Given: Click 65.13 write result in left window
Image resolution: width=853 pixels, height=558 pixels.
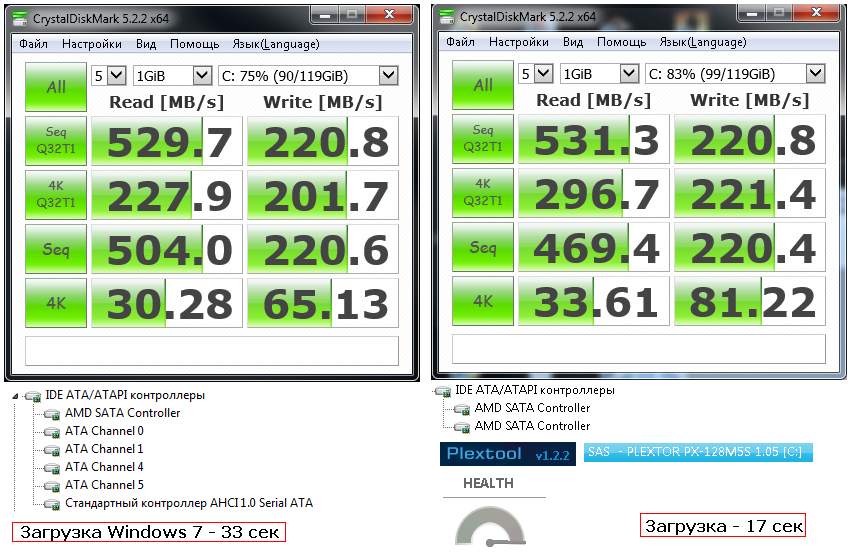Looking at the screenshot, I should pos(323,303).
